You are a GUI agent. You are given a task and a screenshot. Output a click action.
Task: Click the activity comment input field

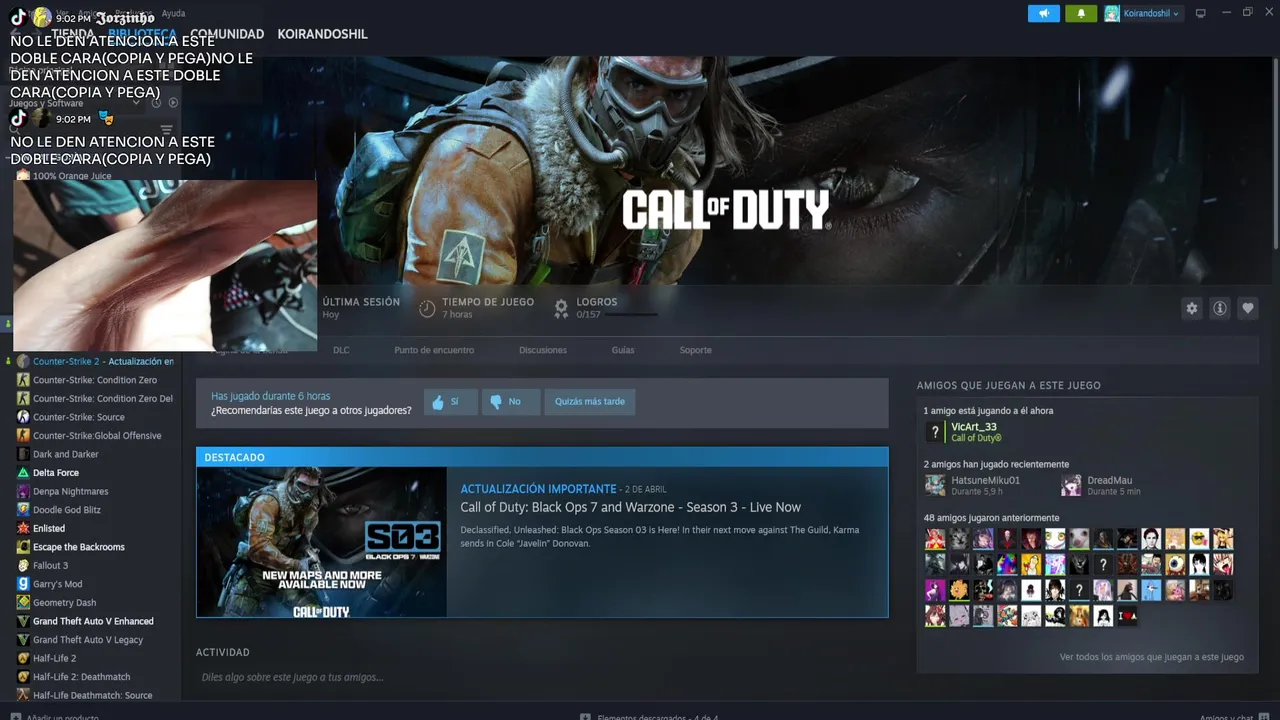click(x=542, y=677)
